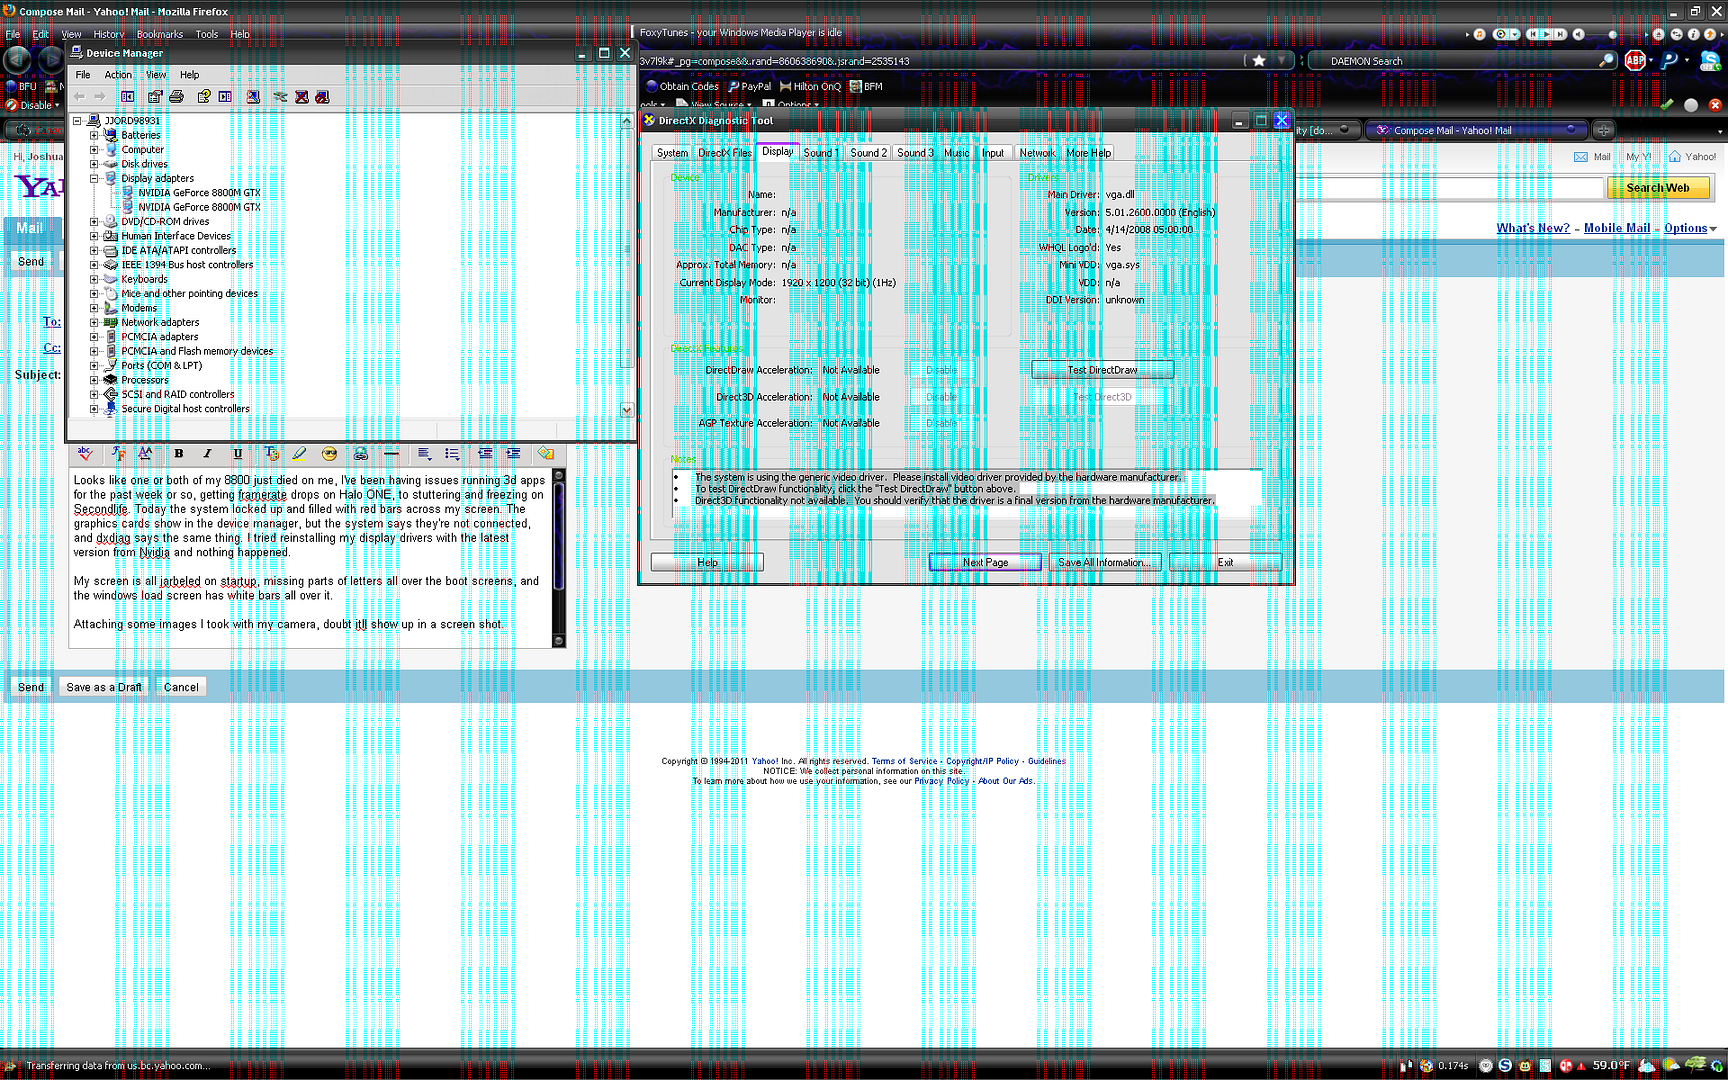Viewport: 1728px width, 1080px height.
Task: Click Device Manager show/hide console tree icon
Action: (x=128, y=97)
